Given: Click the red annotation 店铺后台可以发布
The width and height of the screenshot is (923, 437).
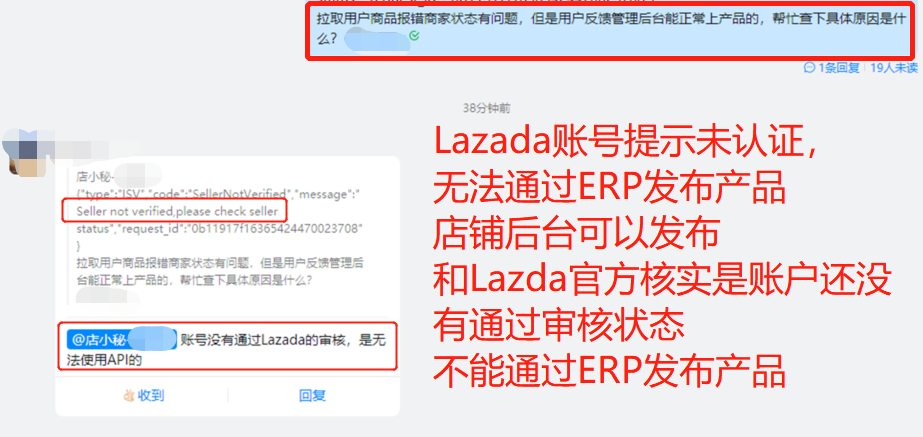Looking at the screenshot, I should [x=576, y=234].
